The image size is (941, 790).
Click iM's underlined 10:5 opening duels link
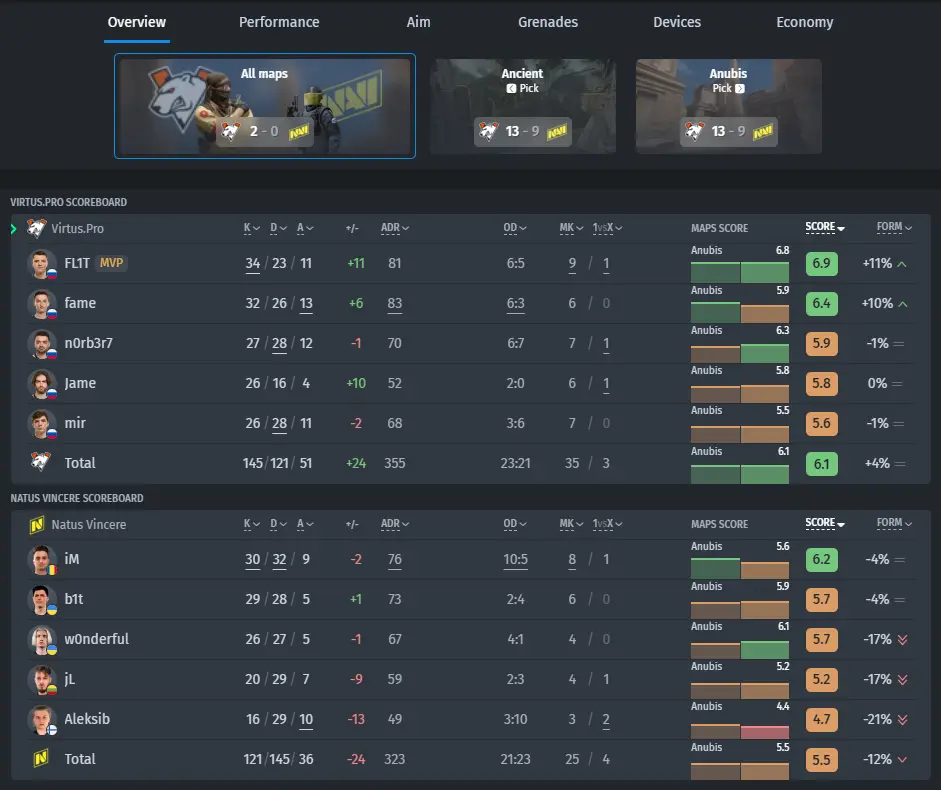coord(515,559)
